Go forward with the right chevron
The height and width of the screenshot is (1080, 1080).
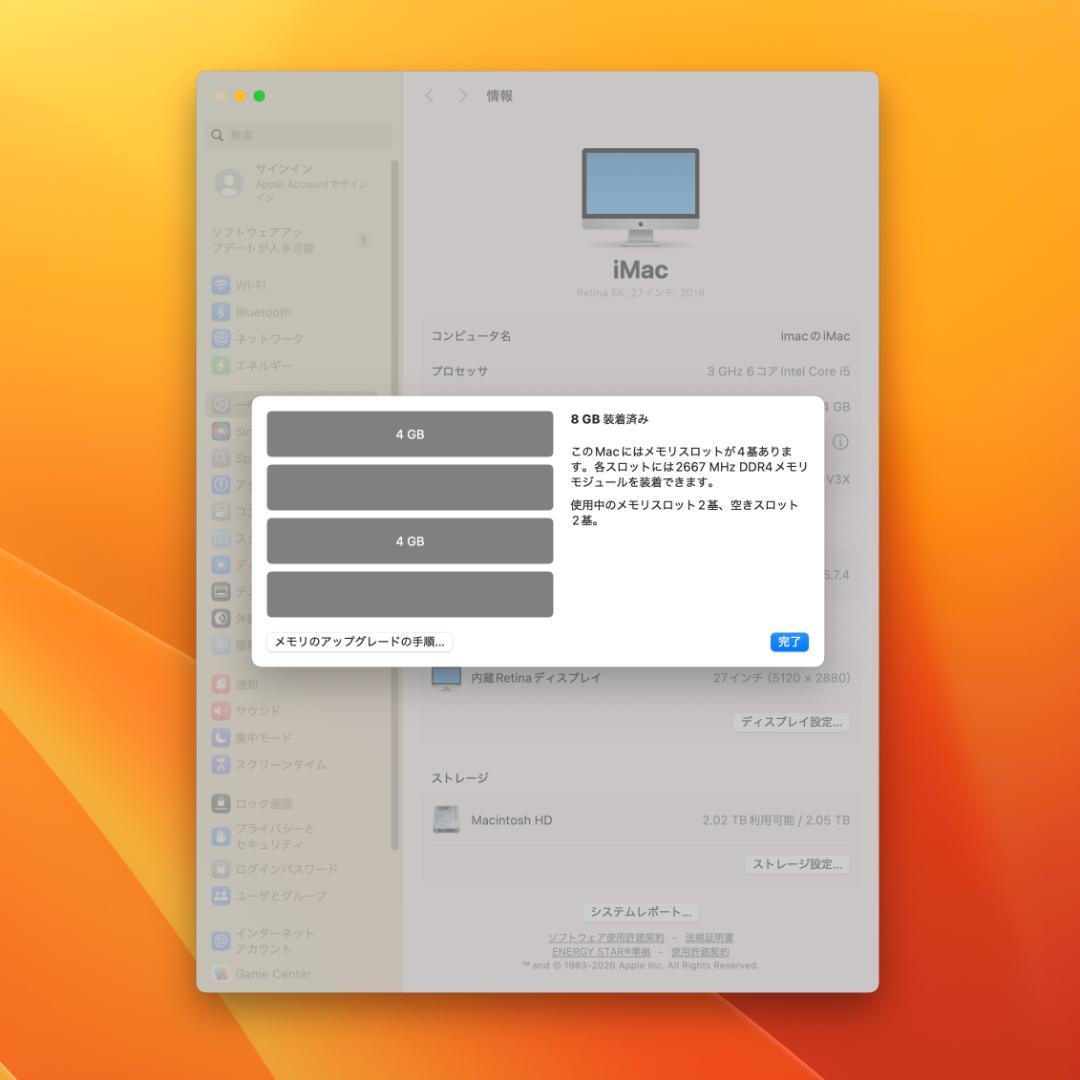463,96
